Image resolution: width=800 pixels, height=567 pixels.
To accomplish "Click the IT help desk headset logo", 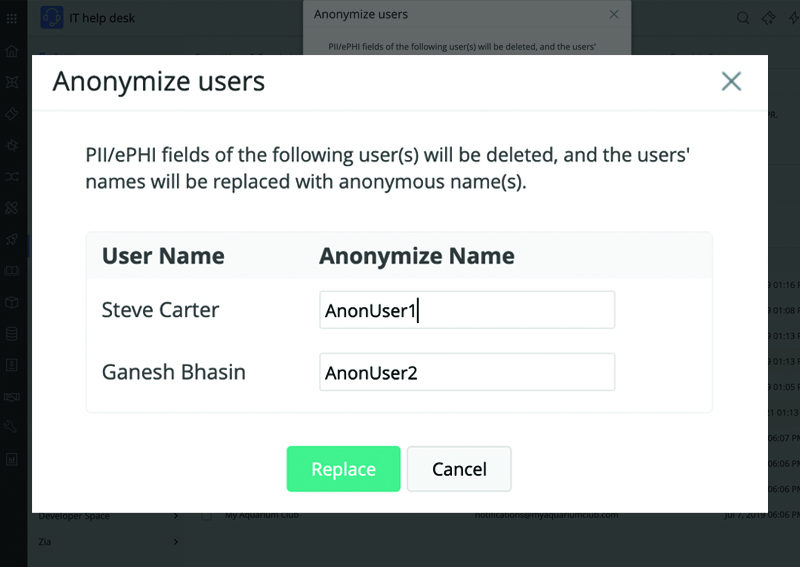I will tap(51, 18).
